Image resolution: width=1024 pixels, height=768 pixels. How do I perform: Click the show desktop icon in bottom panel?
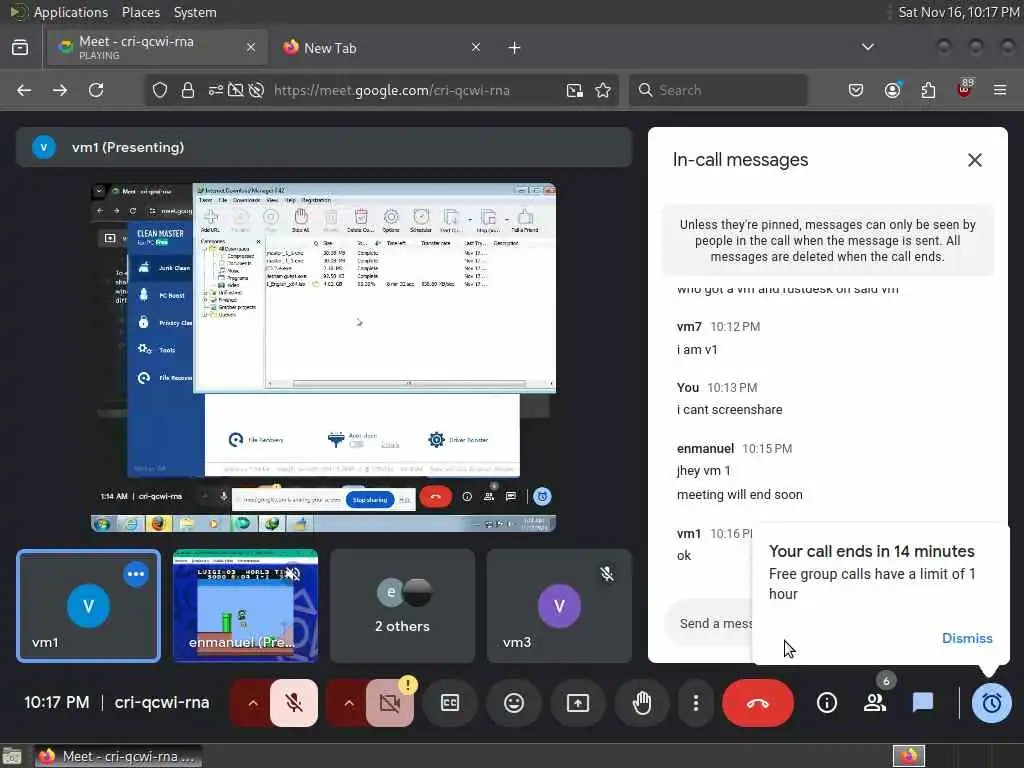tap(12, 756)
